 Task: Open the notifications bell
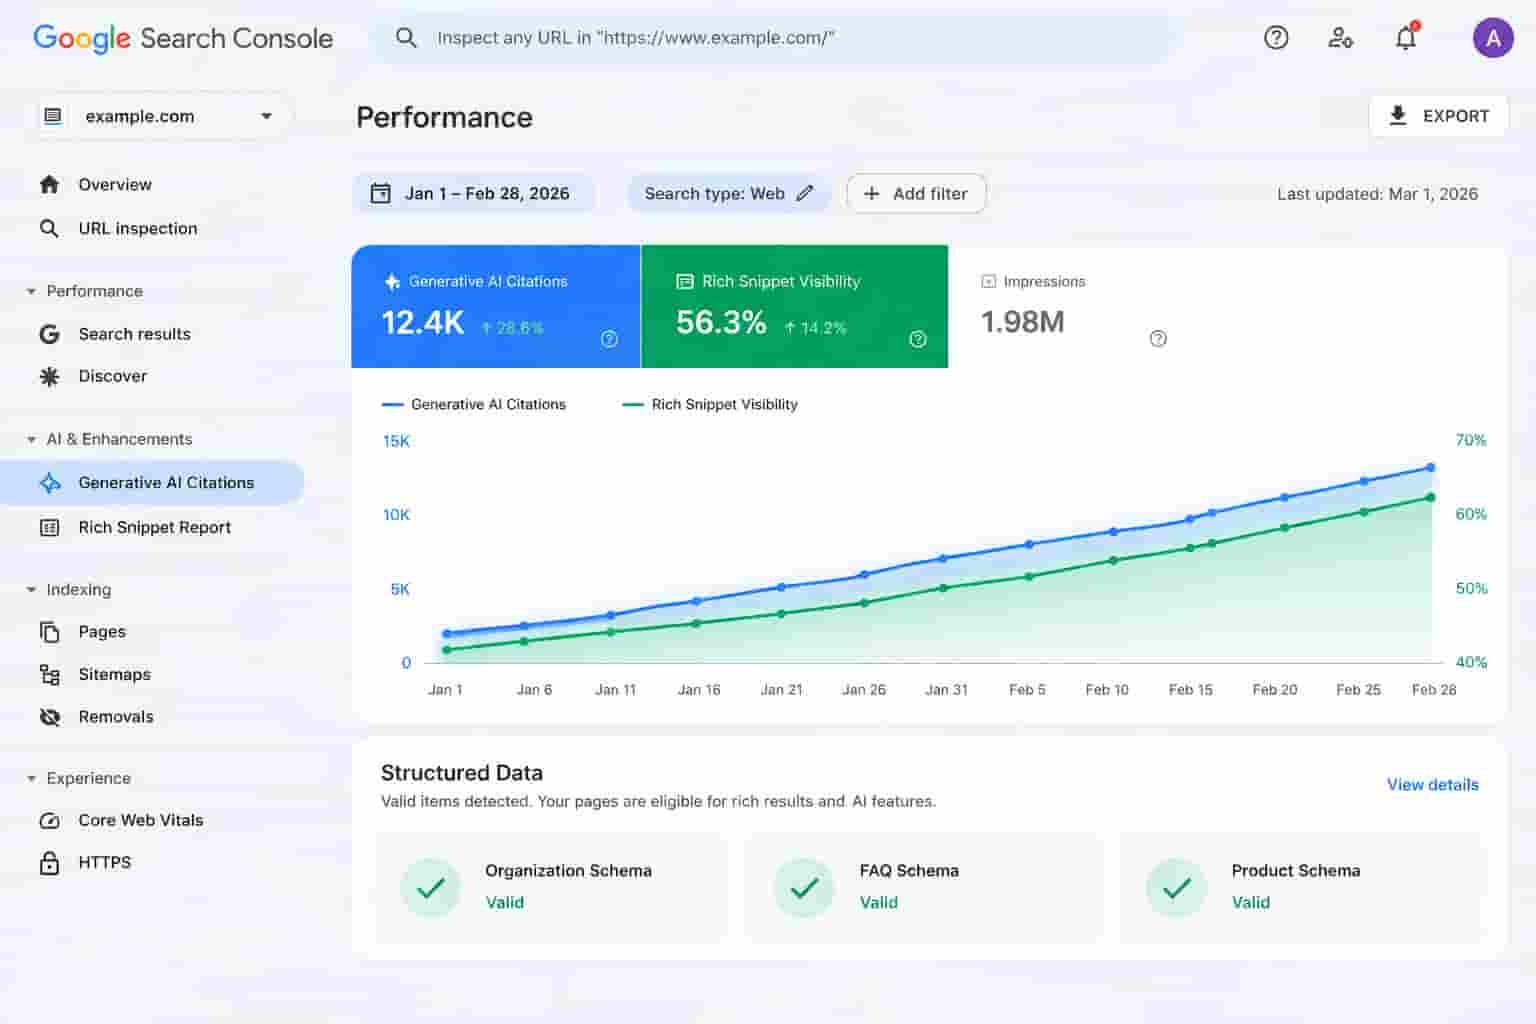1406,38
